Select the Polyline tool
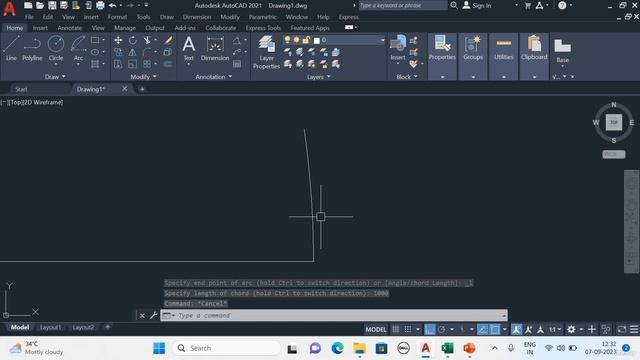The image size is (640, 360). click(32, 48)
